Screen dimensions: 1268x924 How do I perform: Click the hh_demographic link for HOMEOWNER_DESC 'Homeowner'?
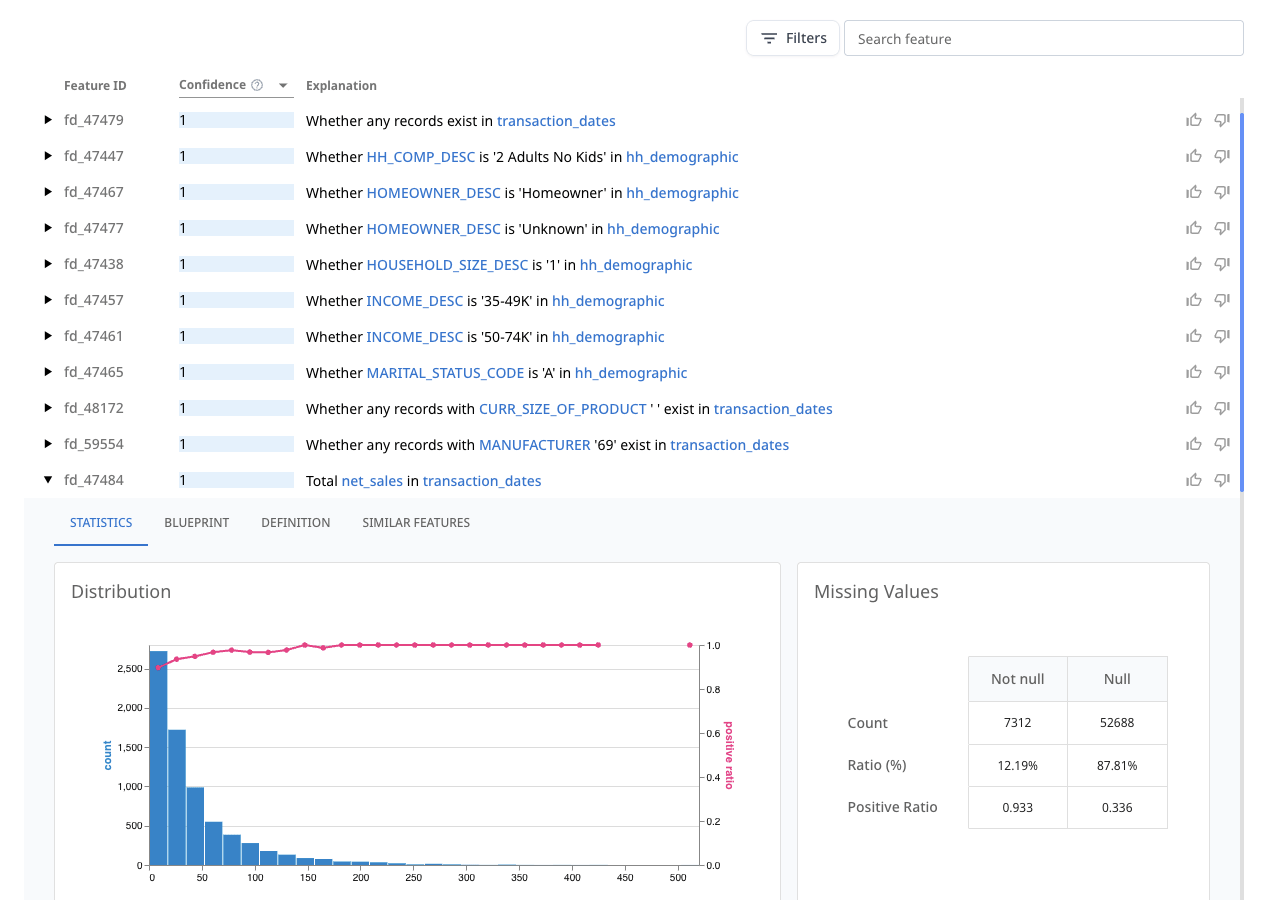[x=682, y=192]
